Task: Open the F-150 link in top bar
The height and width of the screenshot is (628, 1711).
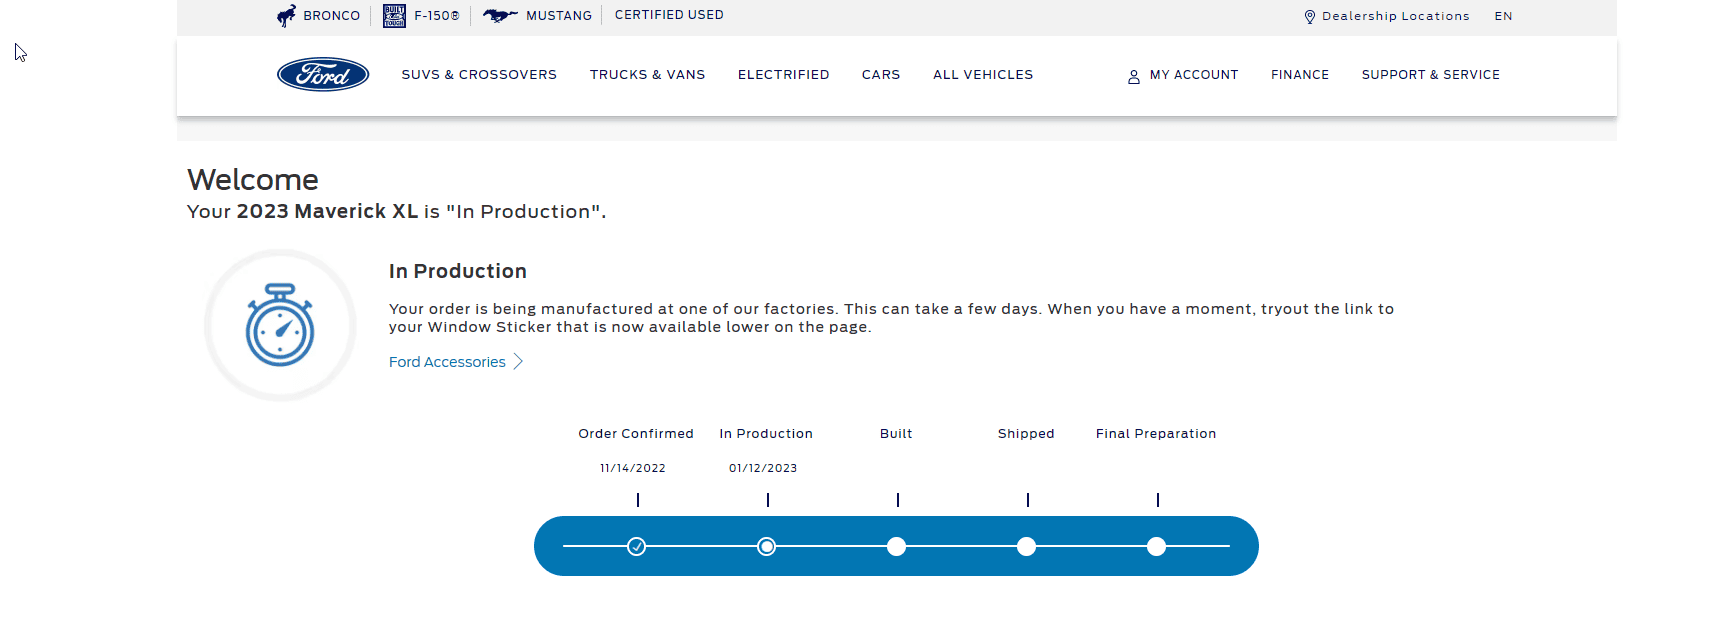Action: (x=437, y=16)
